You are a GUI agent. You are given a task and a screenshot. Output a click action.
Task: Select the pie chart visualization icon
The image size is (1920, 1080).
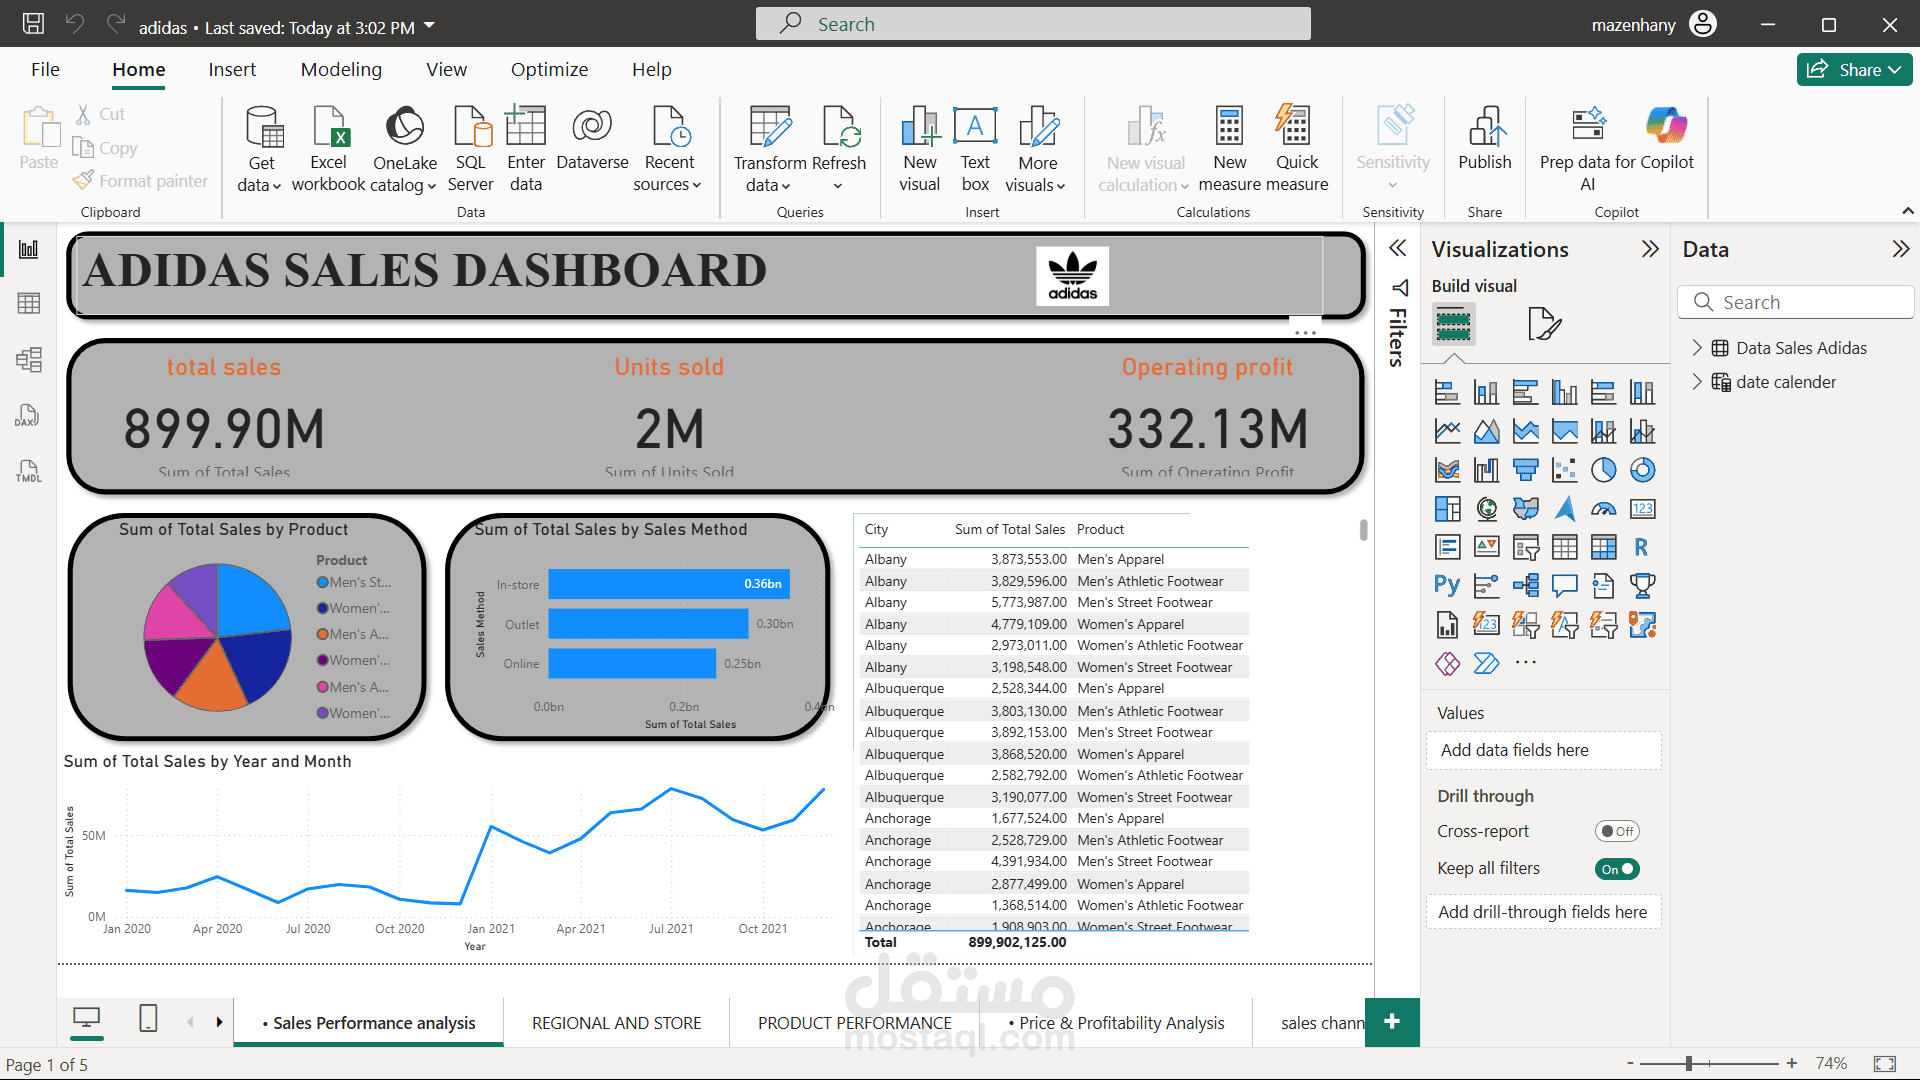(x=1603, y=470)
